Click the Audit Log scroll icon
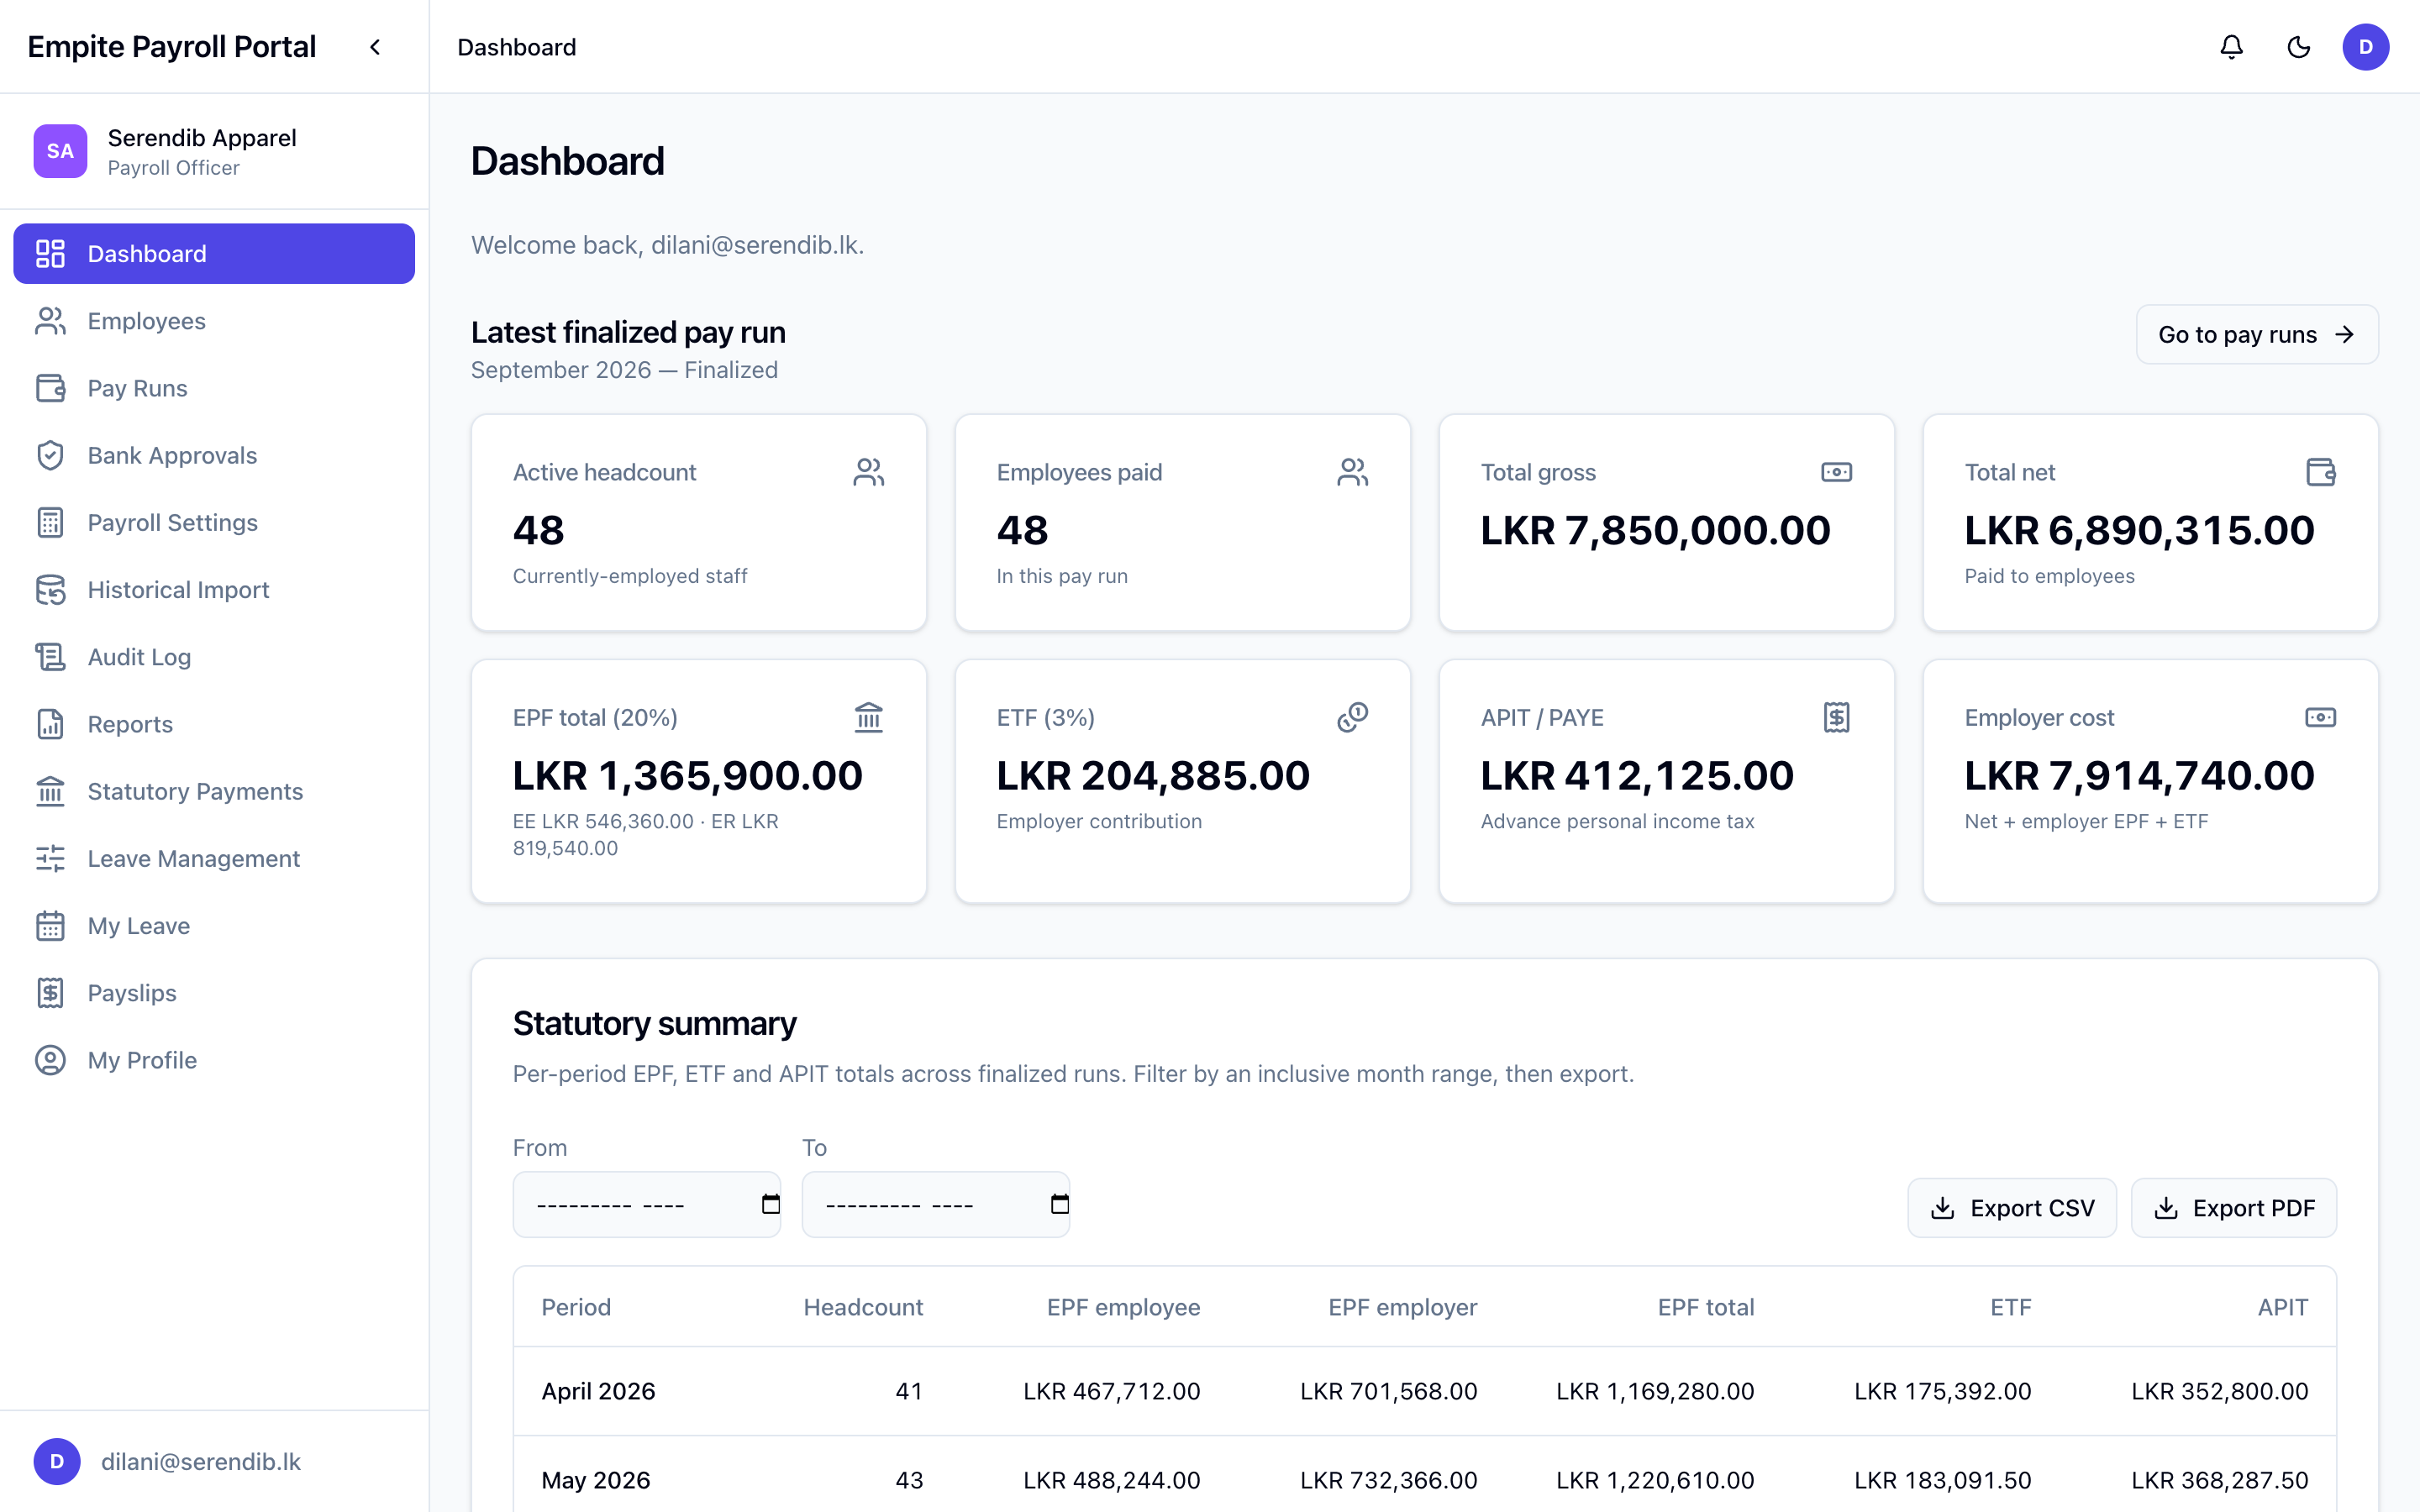2420x1512 pixels. 50,657
